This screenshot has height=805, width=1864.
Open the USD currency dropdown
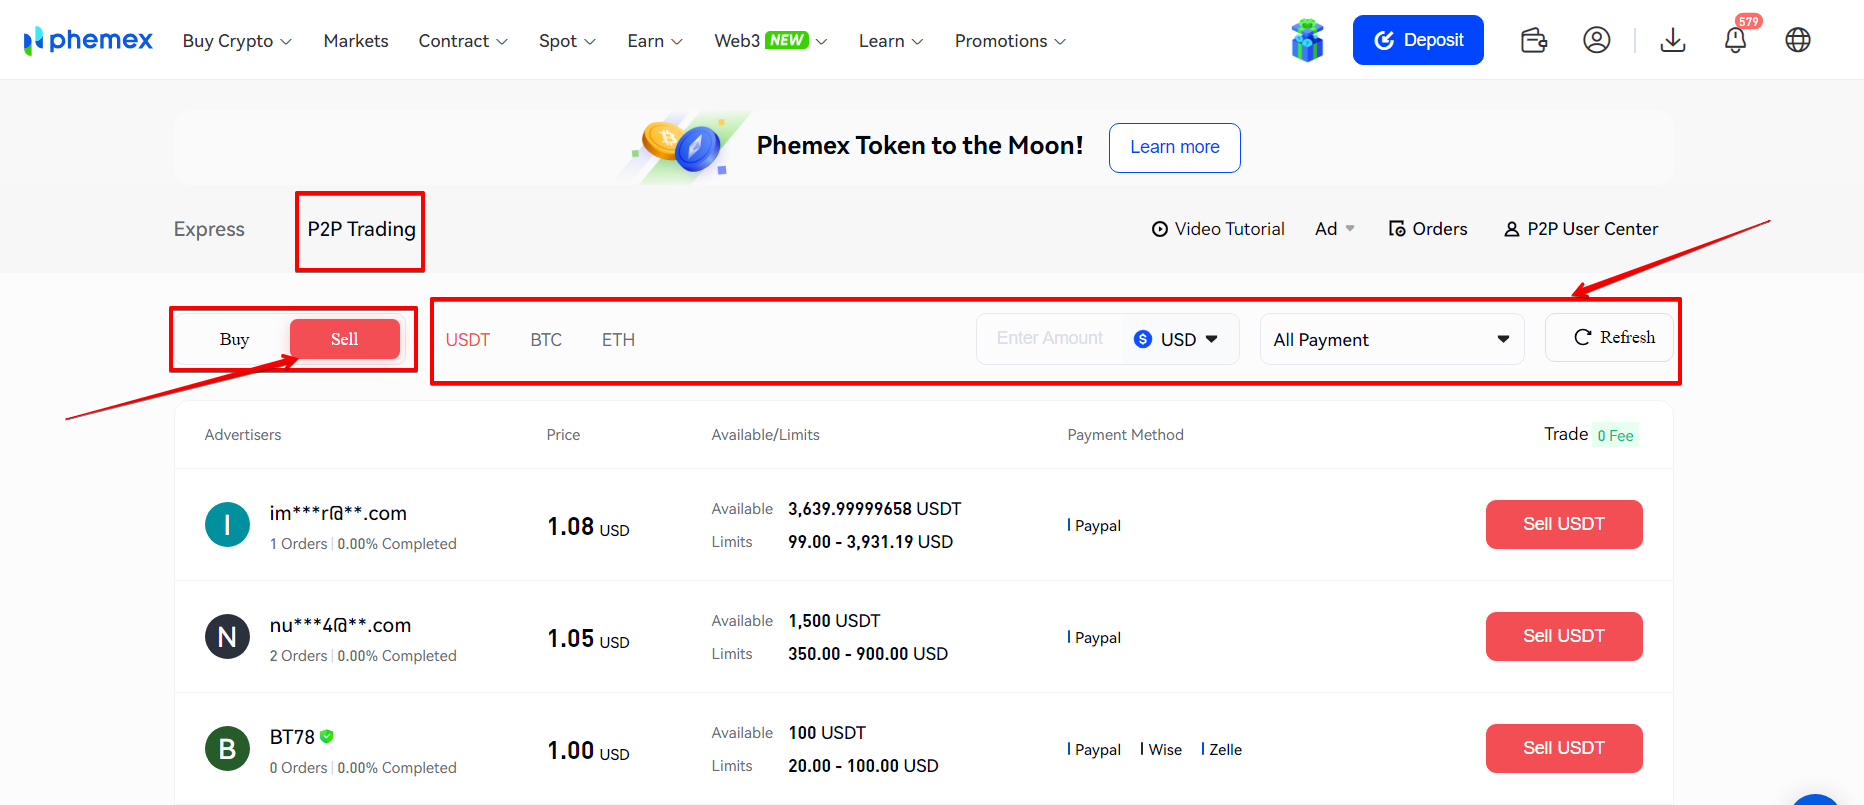pos(1177,340)
